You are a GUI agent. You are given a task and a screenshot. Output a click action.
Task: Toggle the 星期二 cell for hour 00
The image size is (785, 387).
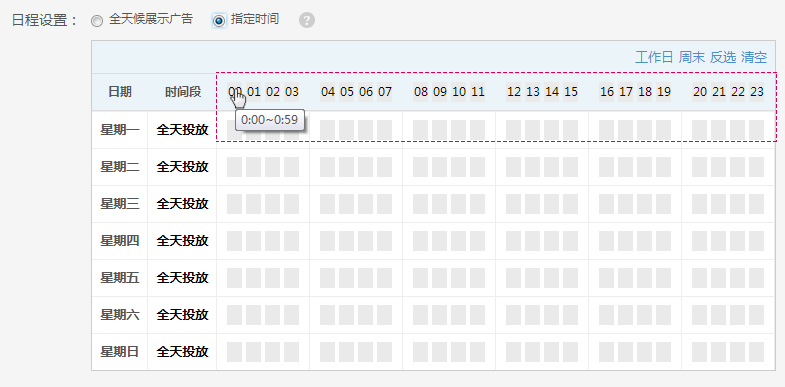point(234,167)
